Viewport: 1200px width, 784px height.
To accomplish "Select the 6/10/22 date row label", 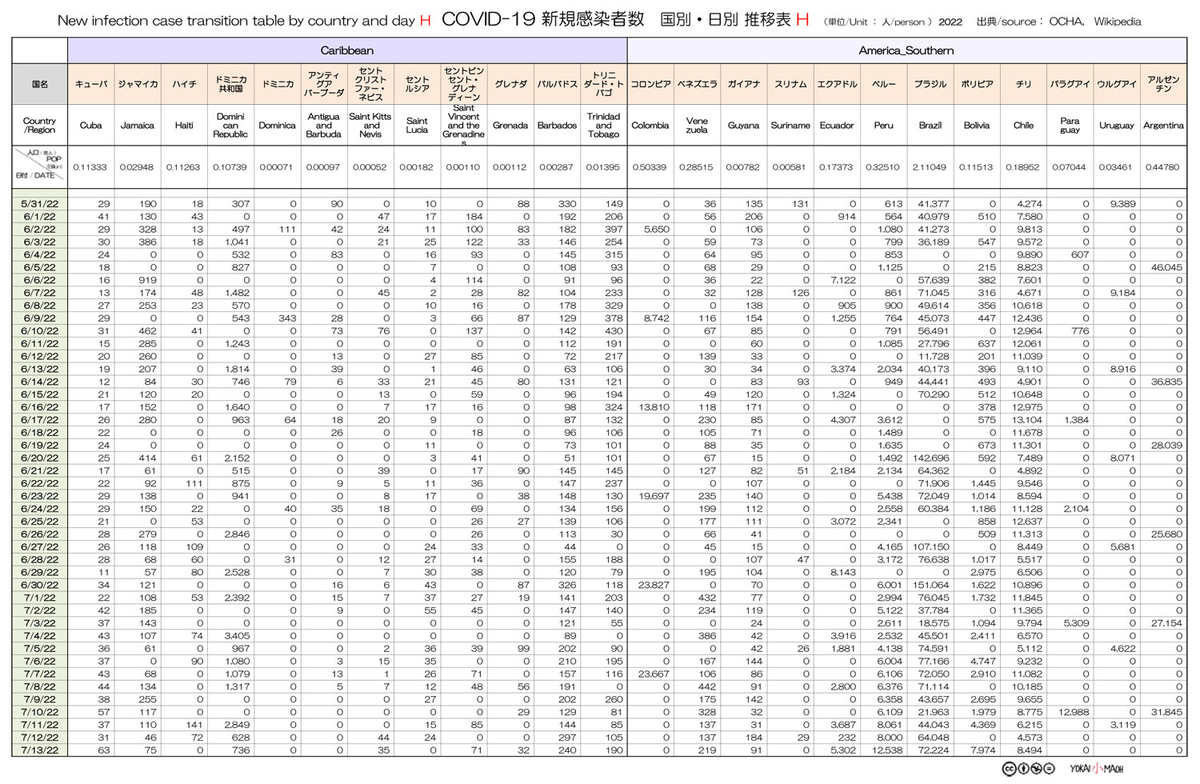I will (40, 330).
